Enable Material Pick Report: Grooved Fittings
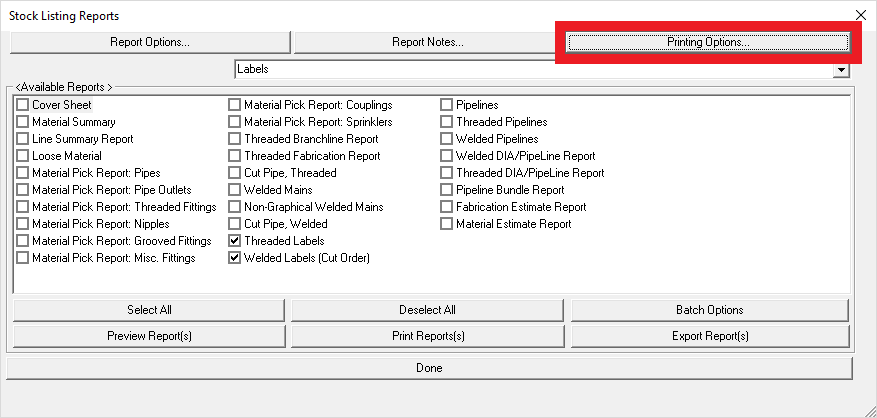 [22, 241]
